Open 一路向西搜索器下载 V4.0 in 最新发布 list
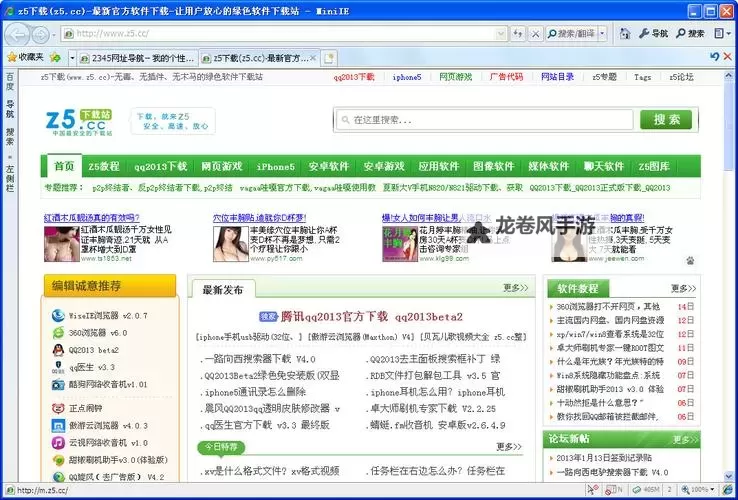The width and height of the screenshot is (738, 500). tap(260, 359)
